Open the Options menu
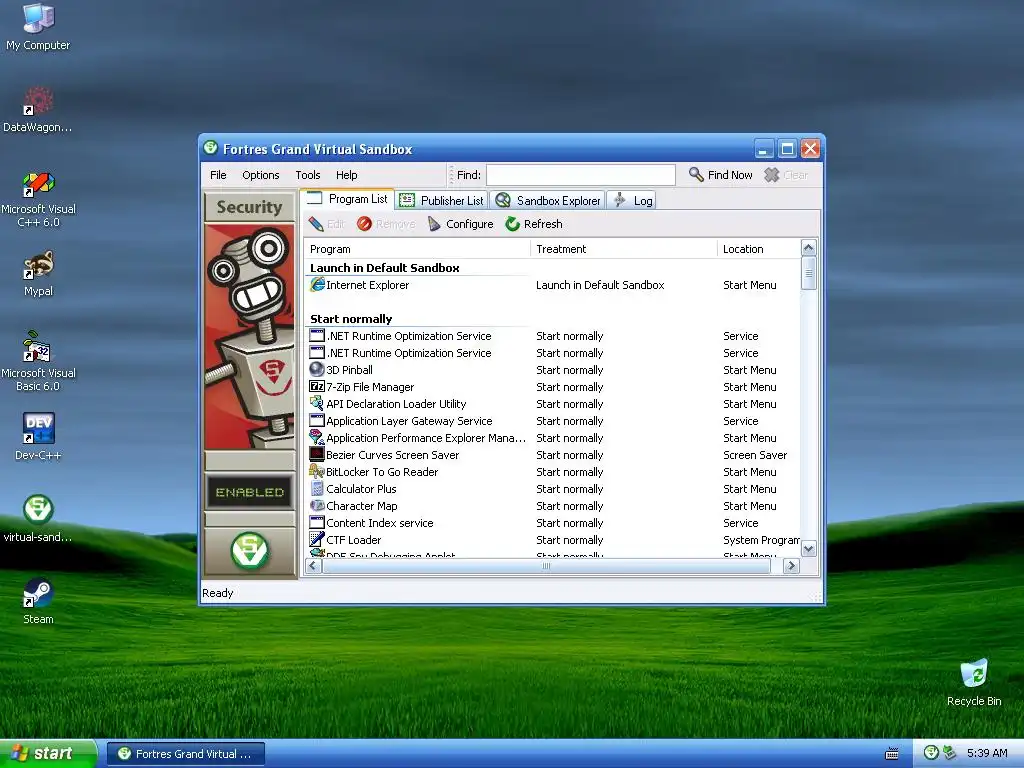Viewport: 1024px width, 768px height. pyautogui.click(x=261, y=175)
